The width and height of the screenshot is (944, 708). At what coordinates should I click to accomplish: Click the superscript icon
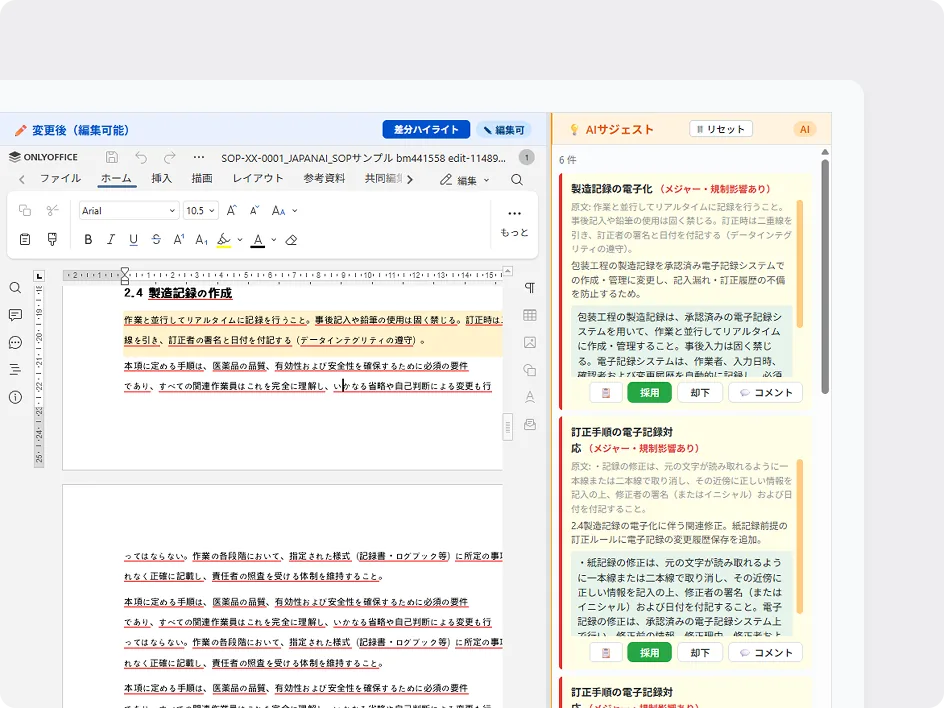(x=179, y=240)
